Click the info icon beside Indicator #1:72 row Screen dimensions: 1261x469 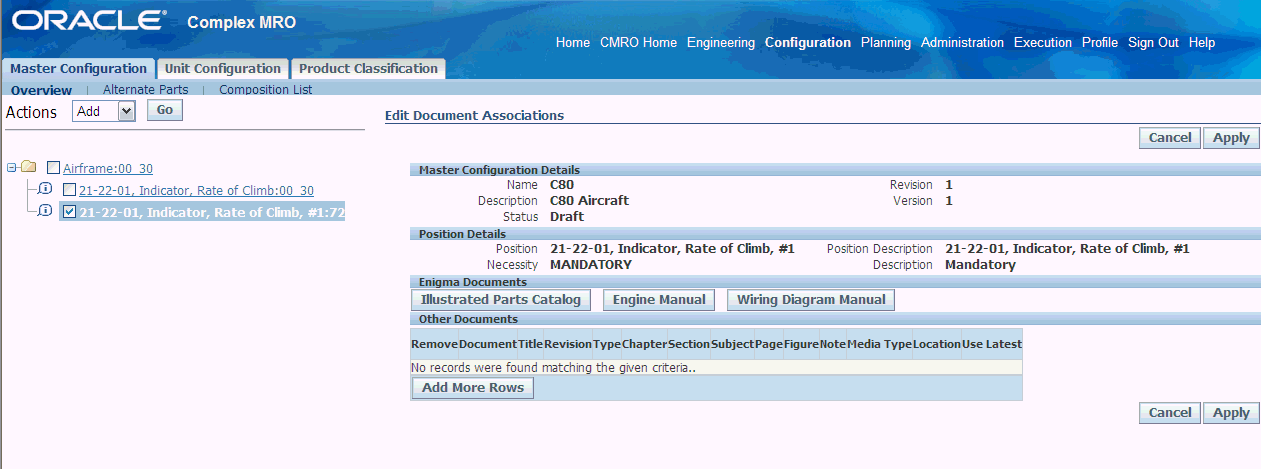(x=45, y=211)
